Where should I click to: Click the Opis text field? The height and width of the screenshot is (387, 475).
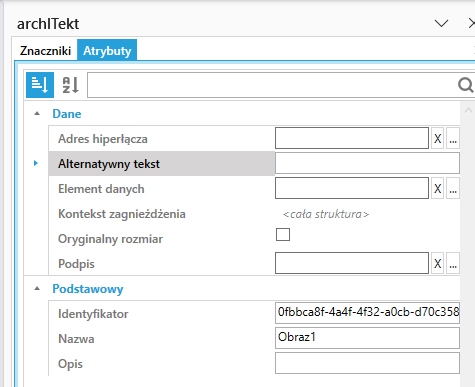[367, 363]
